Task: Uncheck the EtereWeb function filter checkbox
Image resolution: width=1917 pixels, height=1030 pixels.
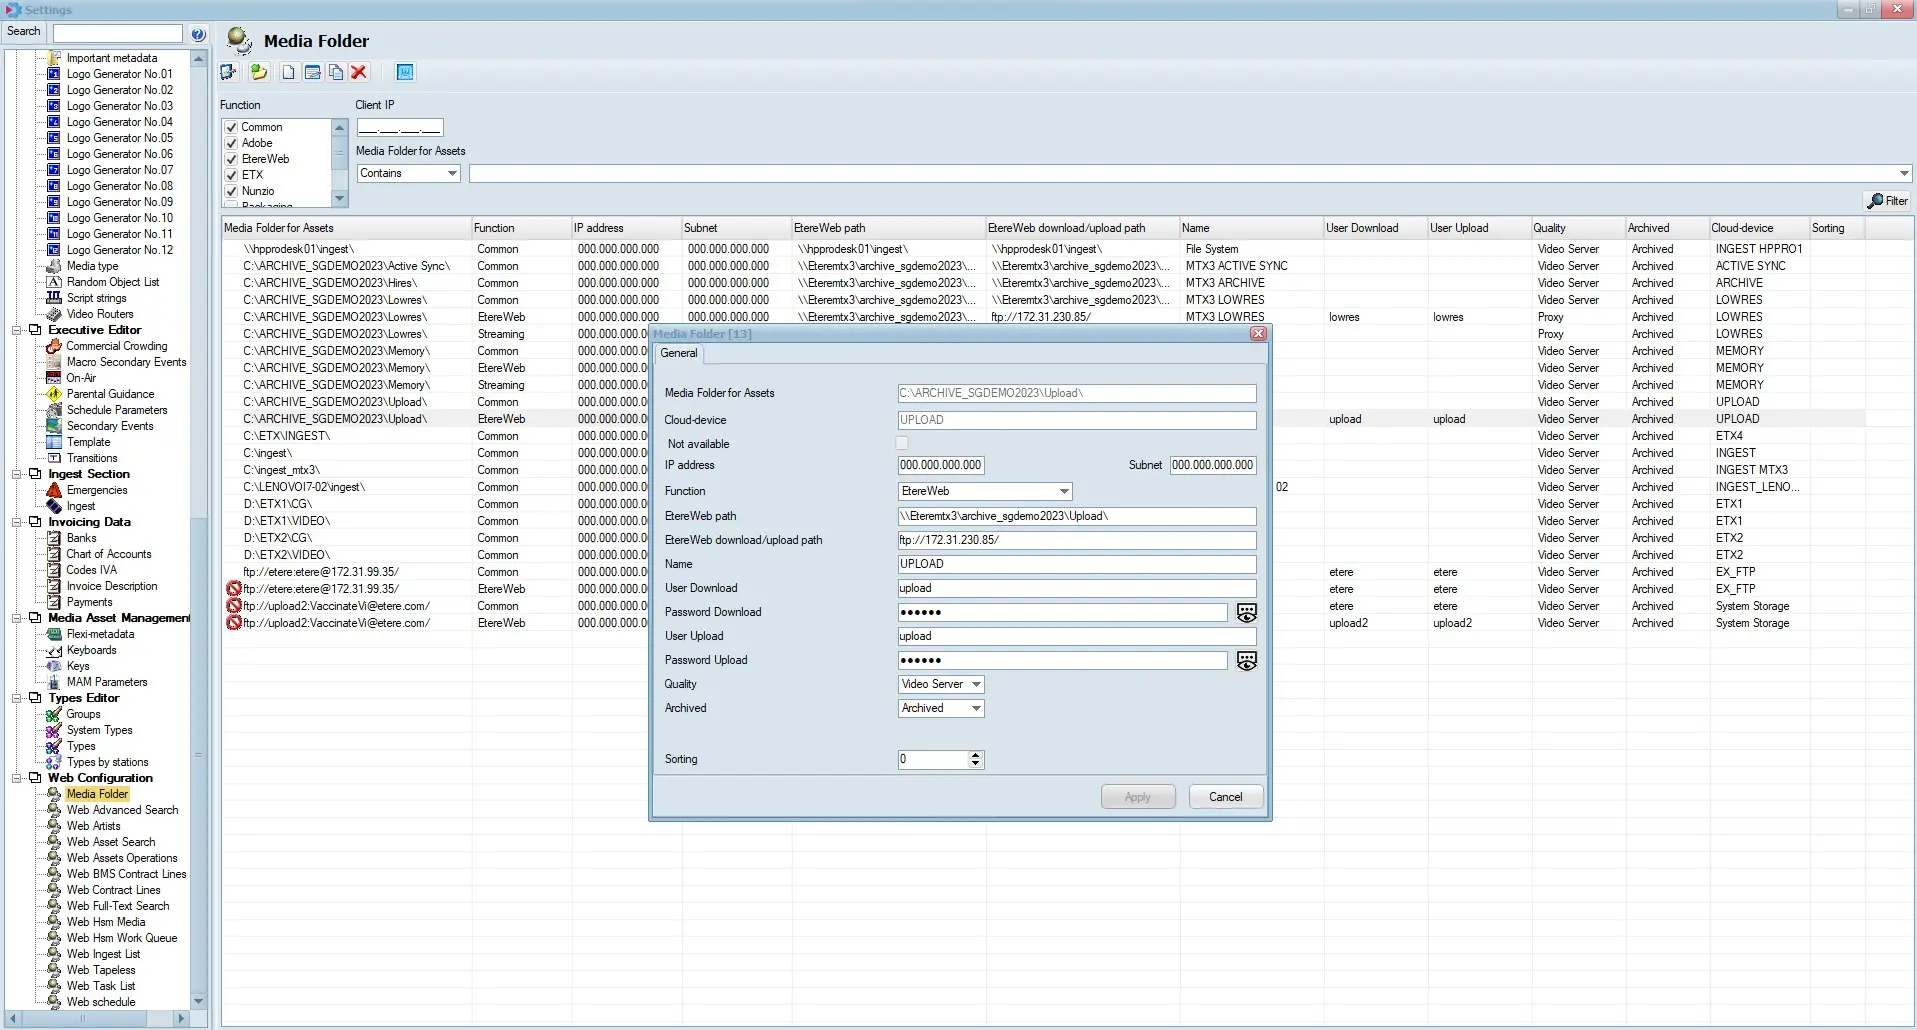Action: tap(232, 159)
